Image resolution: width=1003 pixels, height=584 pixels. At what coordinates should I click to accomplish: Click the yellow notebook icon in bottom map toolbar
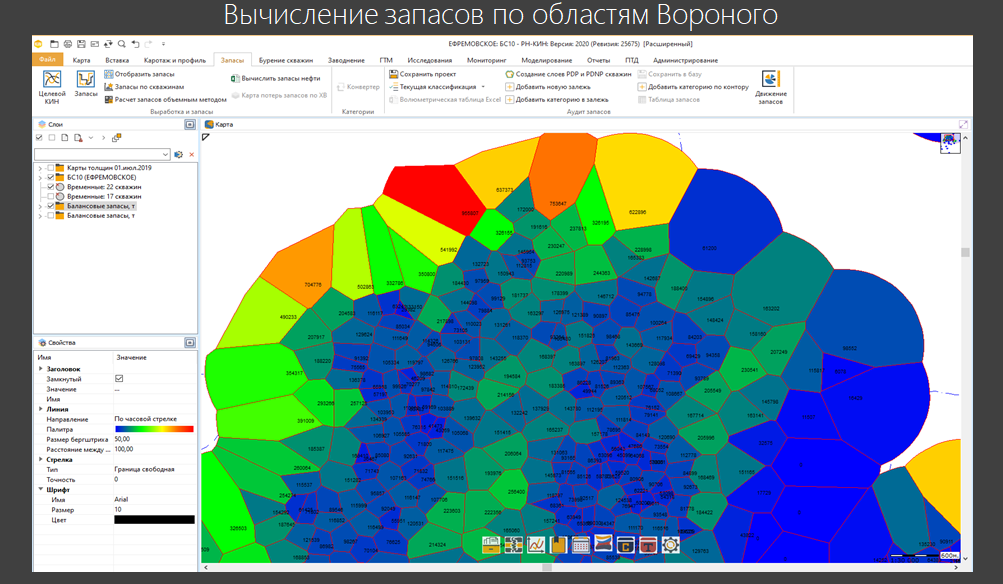(x=558, y=544)
